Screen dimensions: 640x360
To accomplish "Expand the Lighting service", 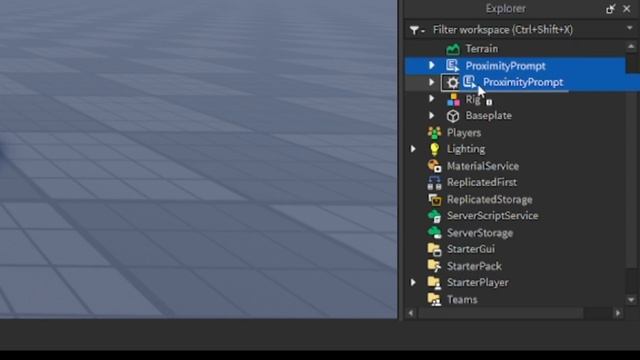I will pyautogui.click(x=413, y=149).
